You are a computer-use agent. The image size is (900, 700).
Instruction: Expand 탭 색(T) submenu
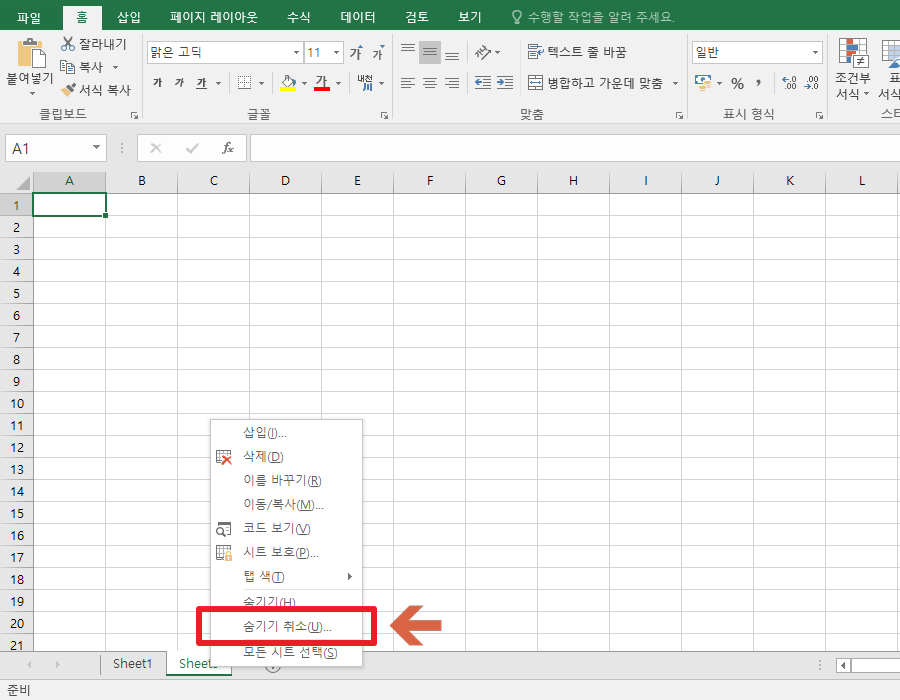click(287, 577)
